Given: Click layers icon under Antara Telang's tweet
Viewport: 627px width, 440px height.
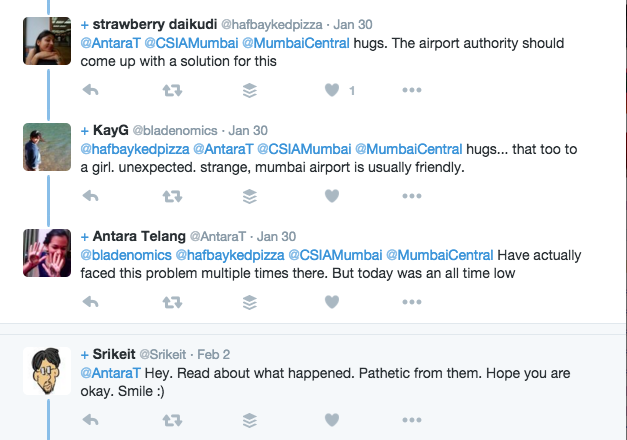Looking at the screenshot, I should point(251,301).
